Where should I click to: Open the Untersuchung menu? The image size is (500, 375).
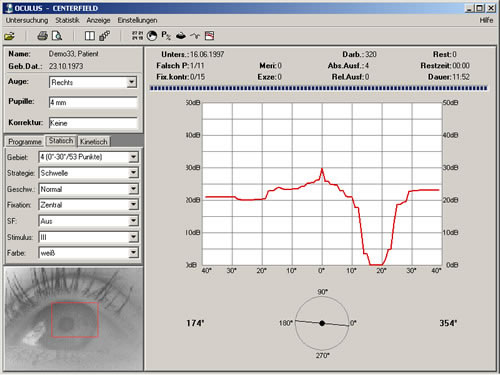(x=27, y=20)
